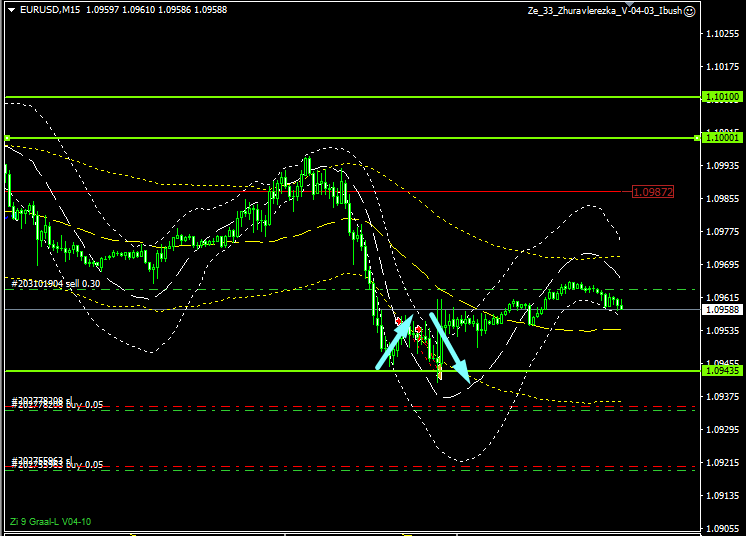Select the 1.10001 price label on the axis

(721, 138)
